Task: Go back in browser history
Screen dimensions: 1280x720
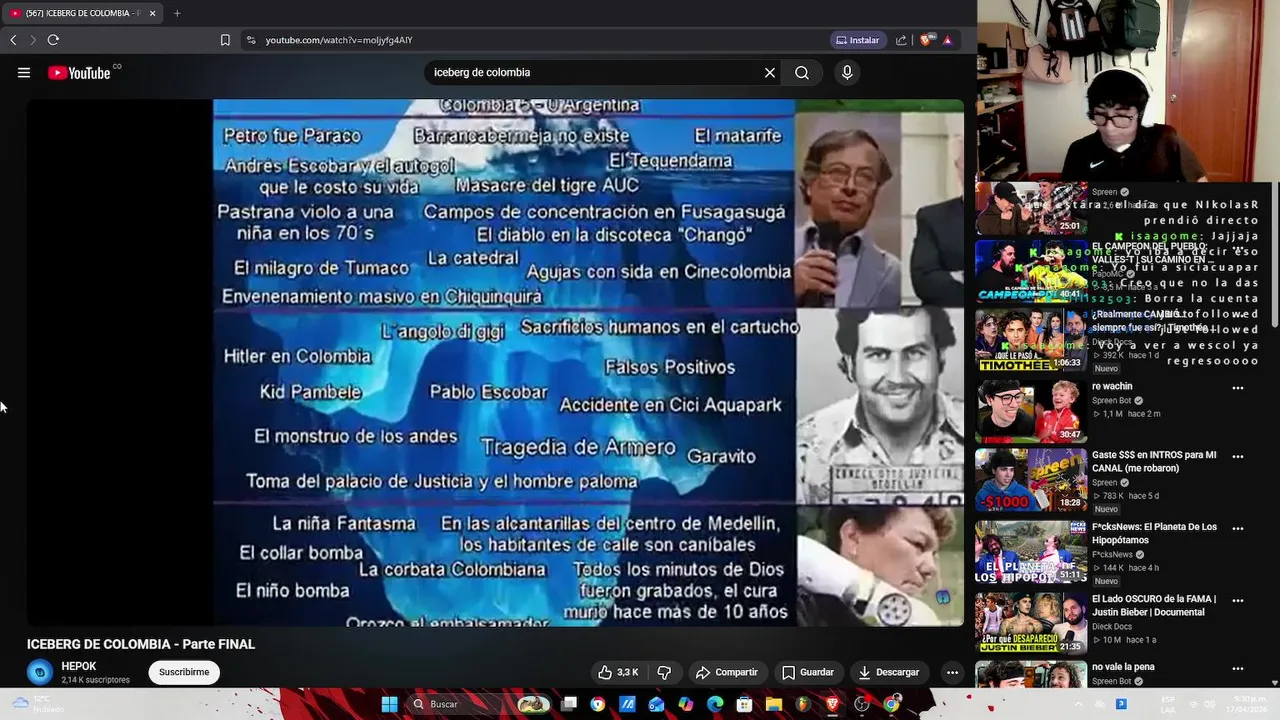Action: pos(13,40)
